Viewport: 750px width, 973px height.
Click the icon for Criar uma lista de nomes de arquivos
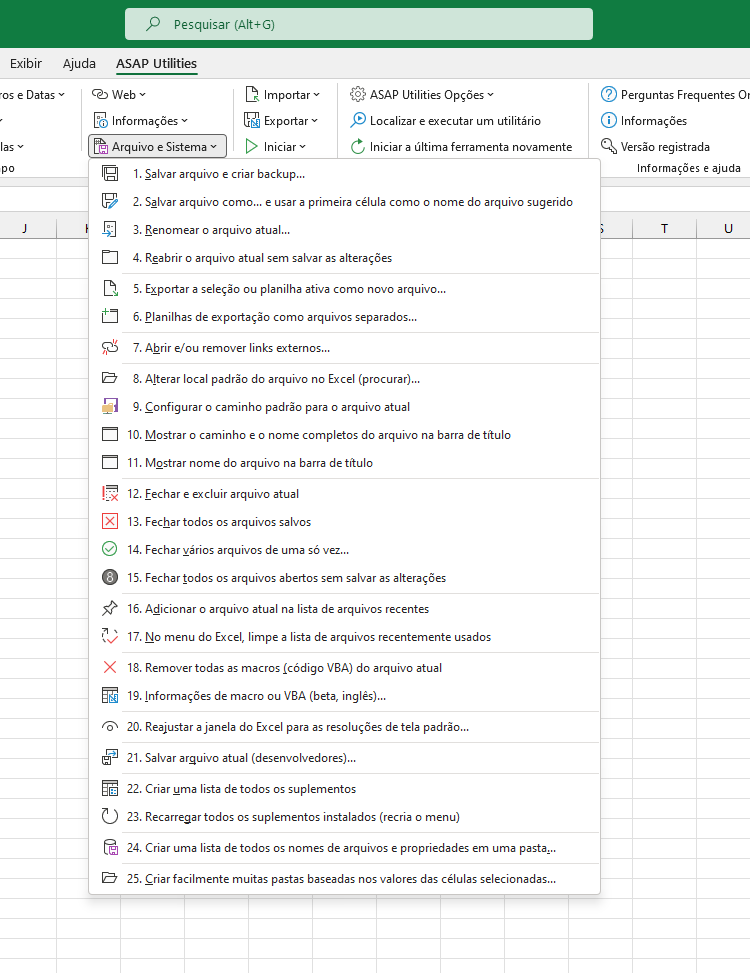110,847
